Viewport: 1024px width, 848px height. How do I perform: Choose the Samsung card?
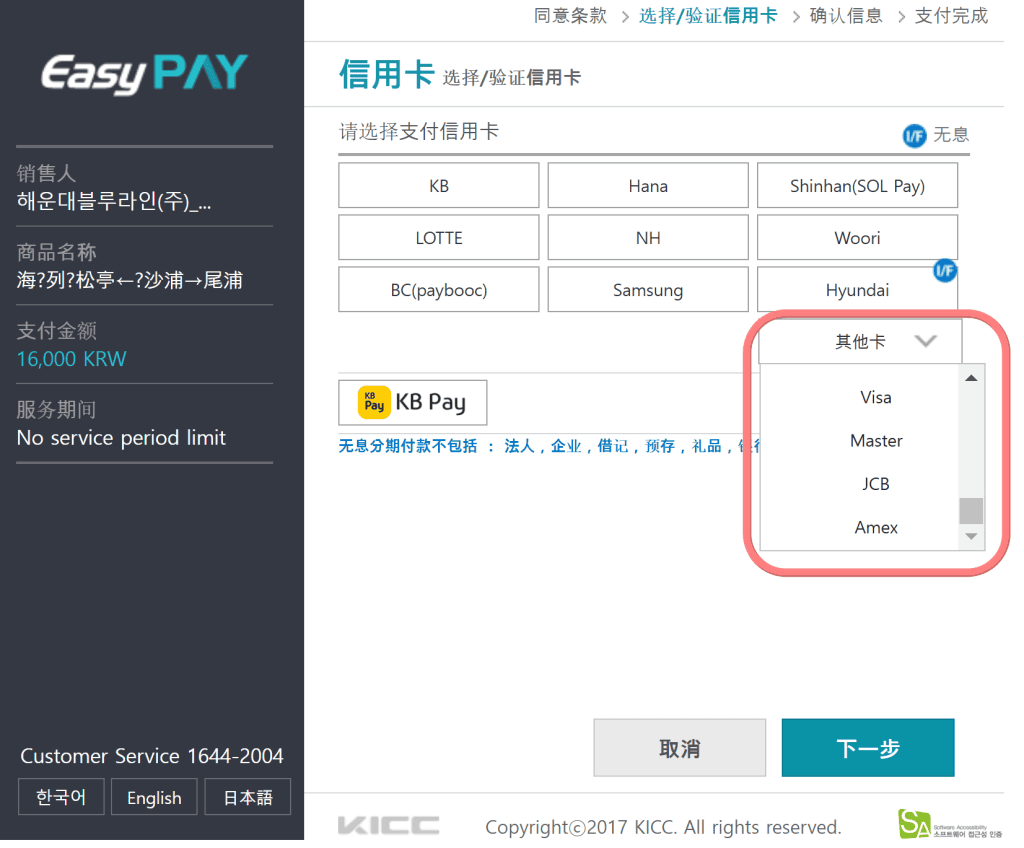(x=648, y=289)
